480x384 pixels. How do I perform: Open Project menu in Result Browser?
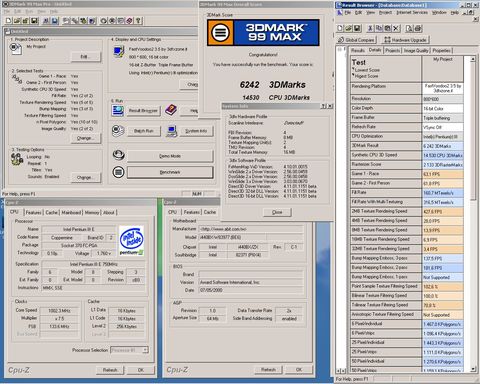[385, 13]
